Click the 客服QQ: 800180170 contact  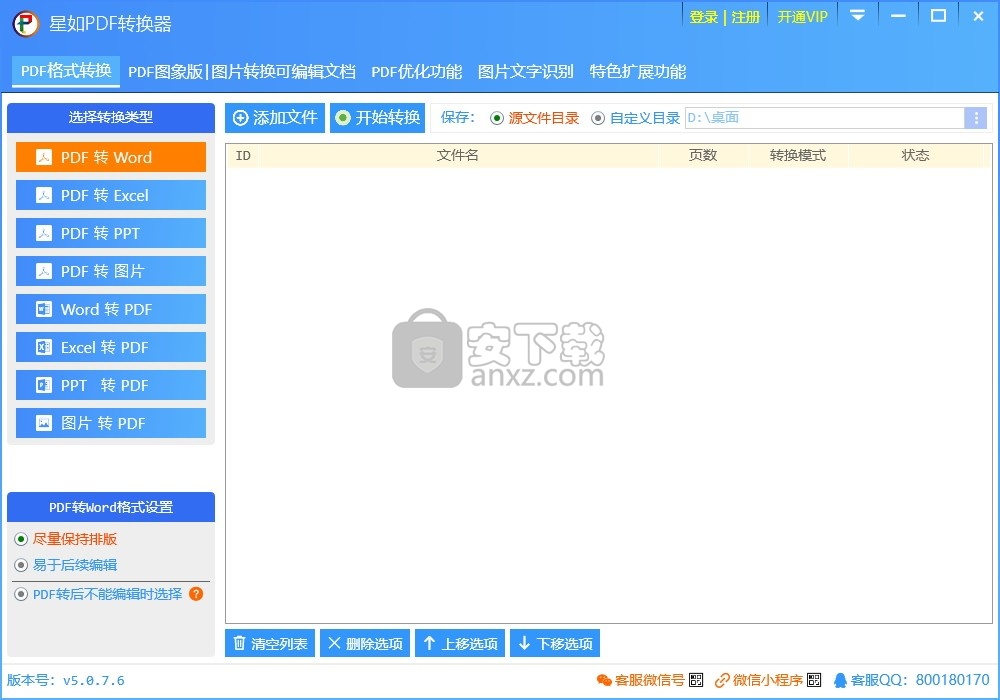[912, 680]
